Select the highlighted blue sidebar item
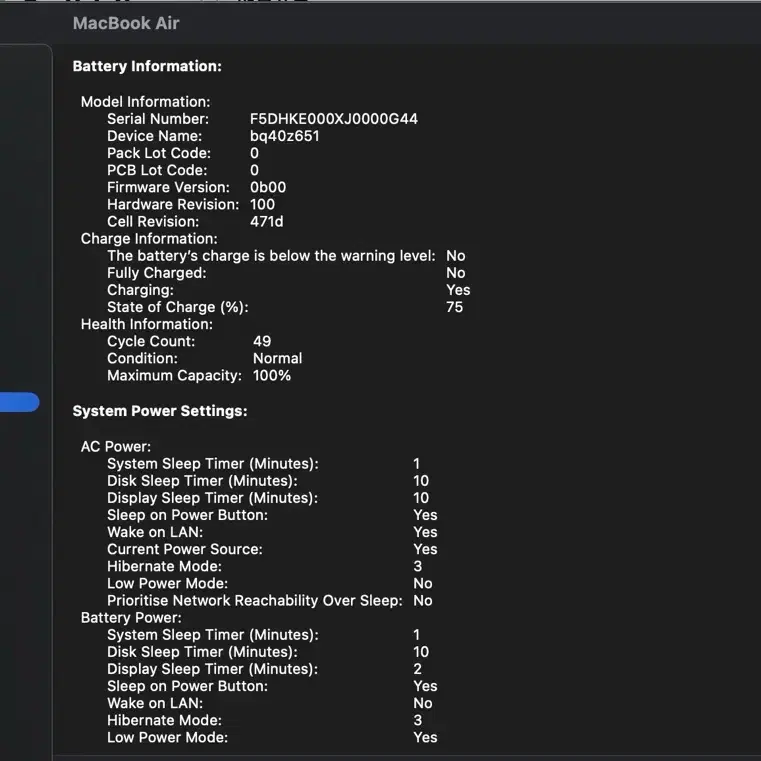The image size is (761, 761). (19, 402)
